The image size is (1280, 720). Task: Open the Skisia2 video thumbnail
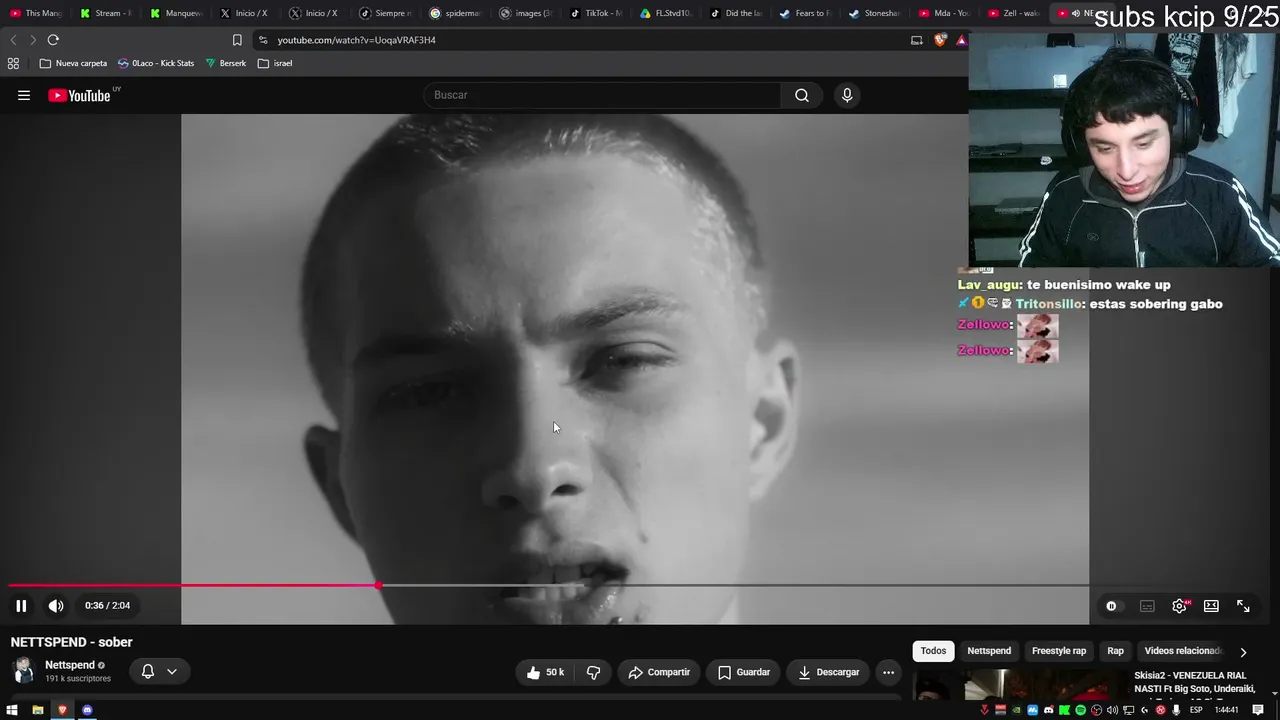click(x=1018, y=685)
